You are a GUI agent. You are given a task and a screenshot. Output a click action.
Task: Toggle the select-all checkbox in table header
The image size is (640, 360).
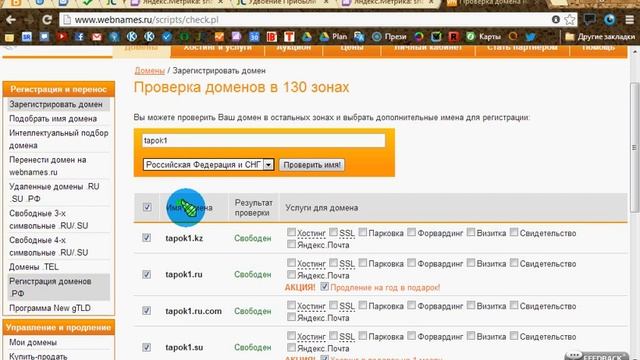pos(147,207)
